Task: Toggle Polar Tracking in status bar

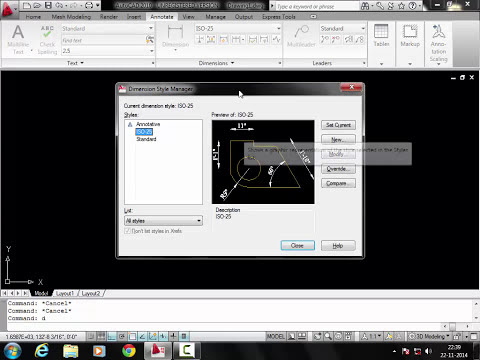Action: [x=122, y=336]
